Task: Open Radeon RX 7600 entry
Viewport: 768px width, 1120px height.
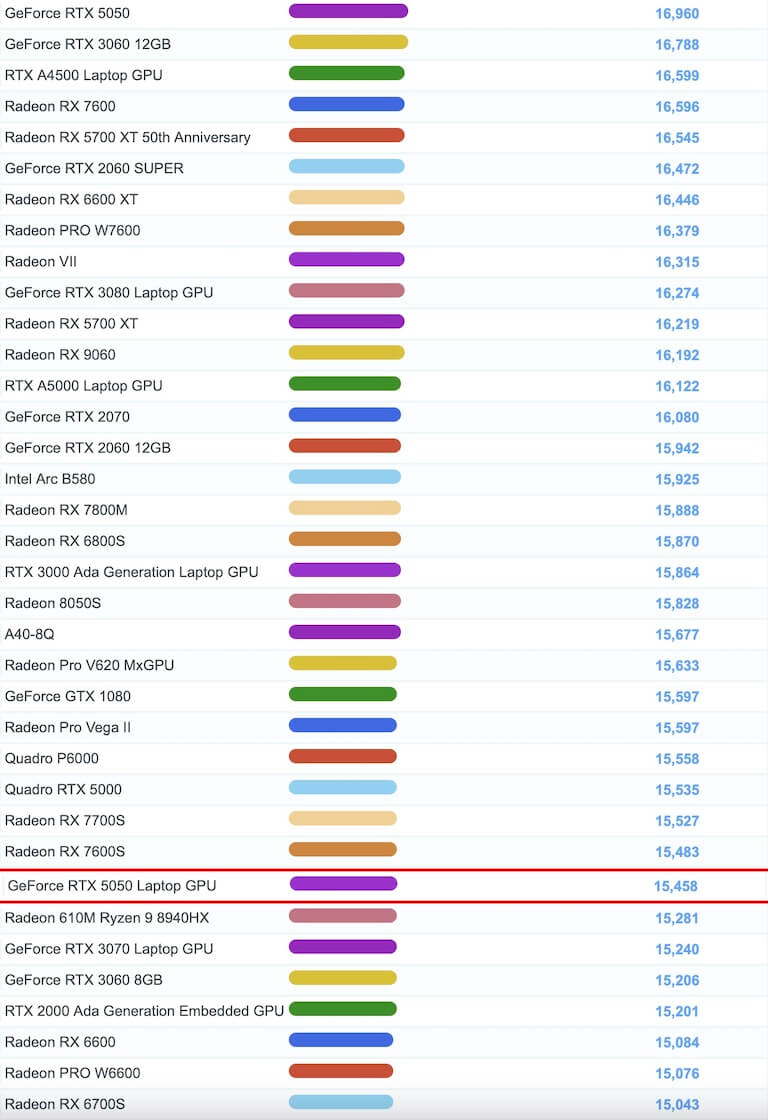Action: tap(60, 106)
